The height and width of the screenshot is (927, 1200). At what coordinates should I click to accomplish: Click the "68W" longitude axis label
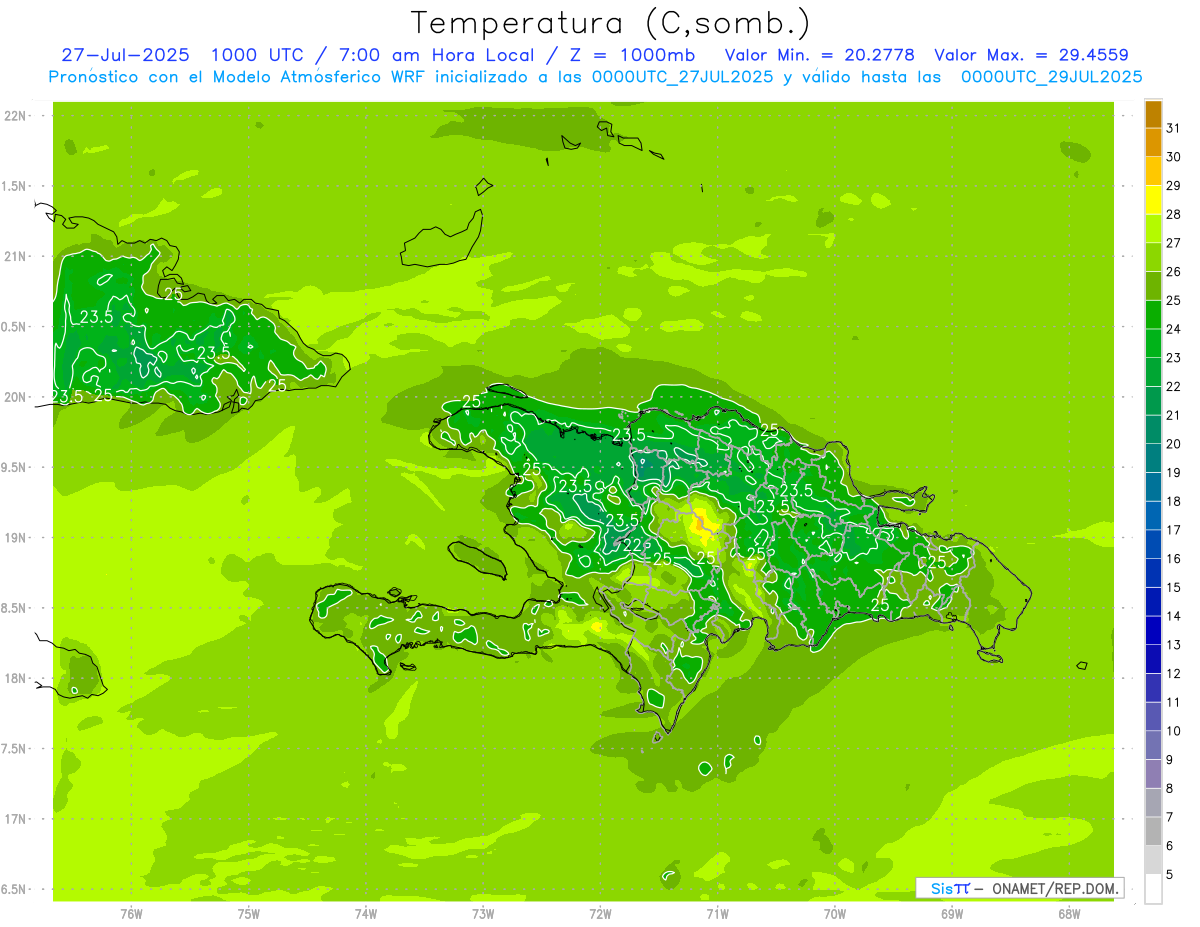(x=1069, y=914)
